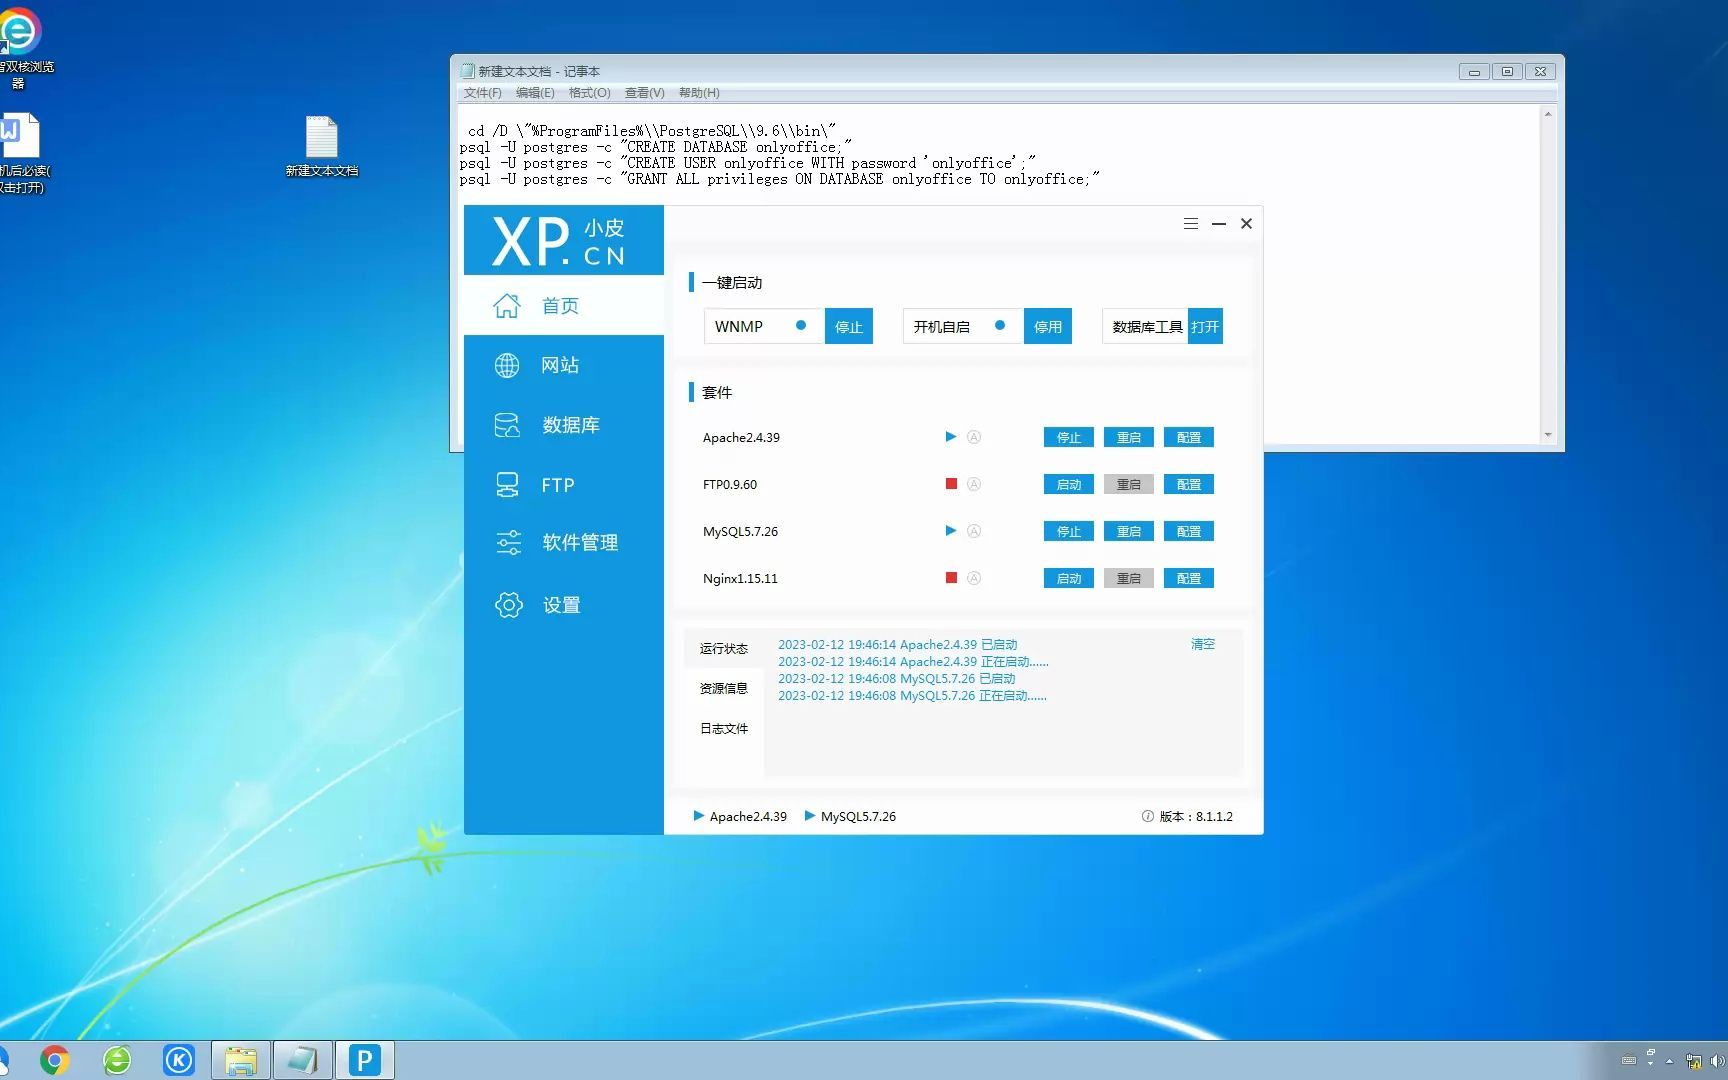
Task: Click Notepad scrollbar up arrow
Action: coord(1548,114)
